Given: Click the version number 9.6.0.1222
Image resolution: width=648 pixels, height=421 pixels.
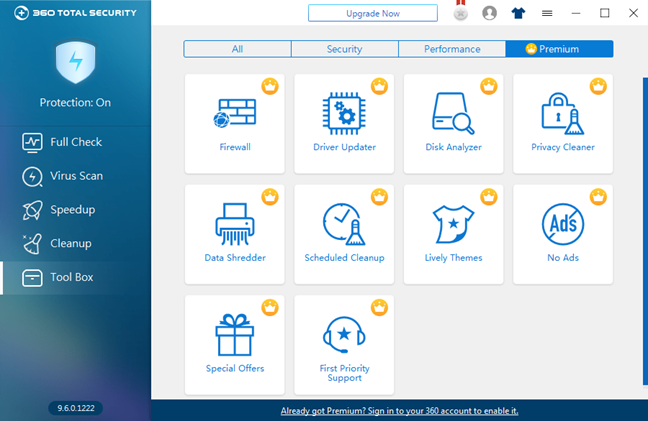Looking at the screenshot, I should [76, 408].
